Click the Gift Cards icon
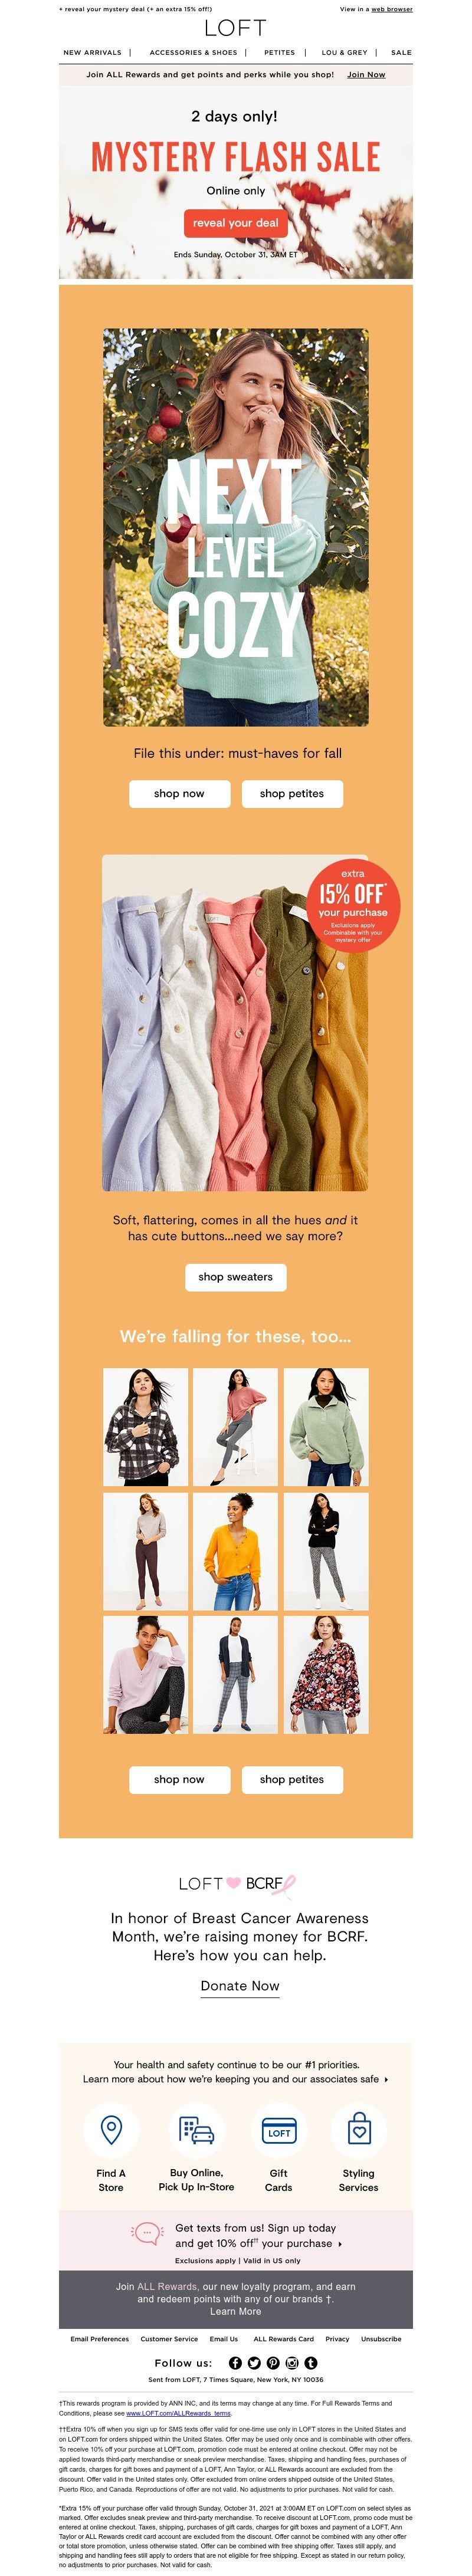472x2576 pixels. click(279, 2131)
